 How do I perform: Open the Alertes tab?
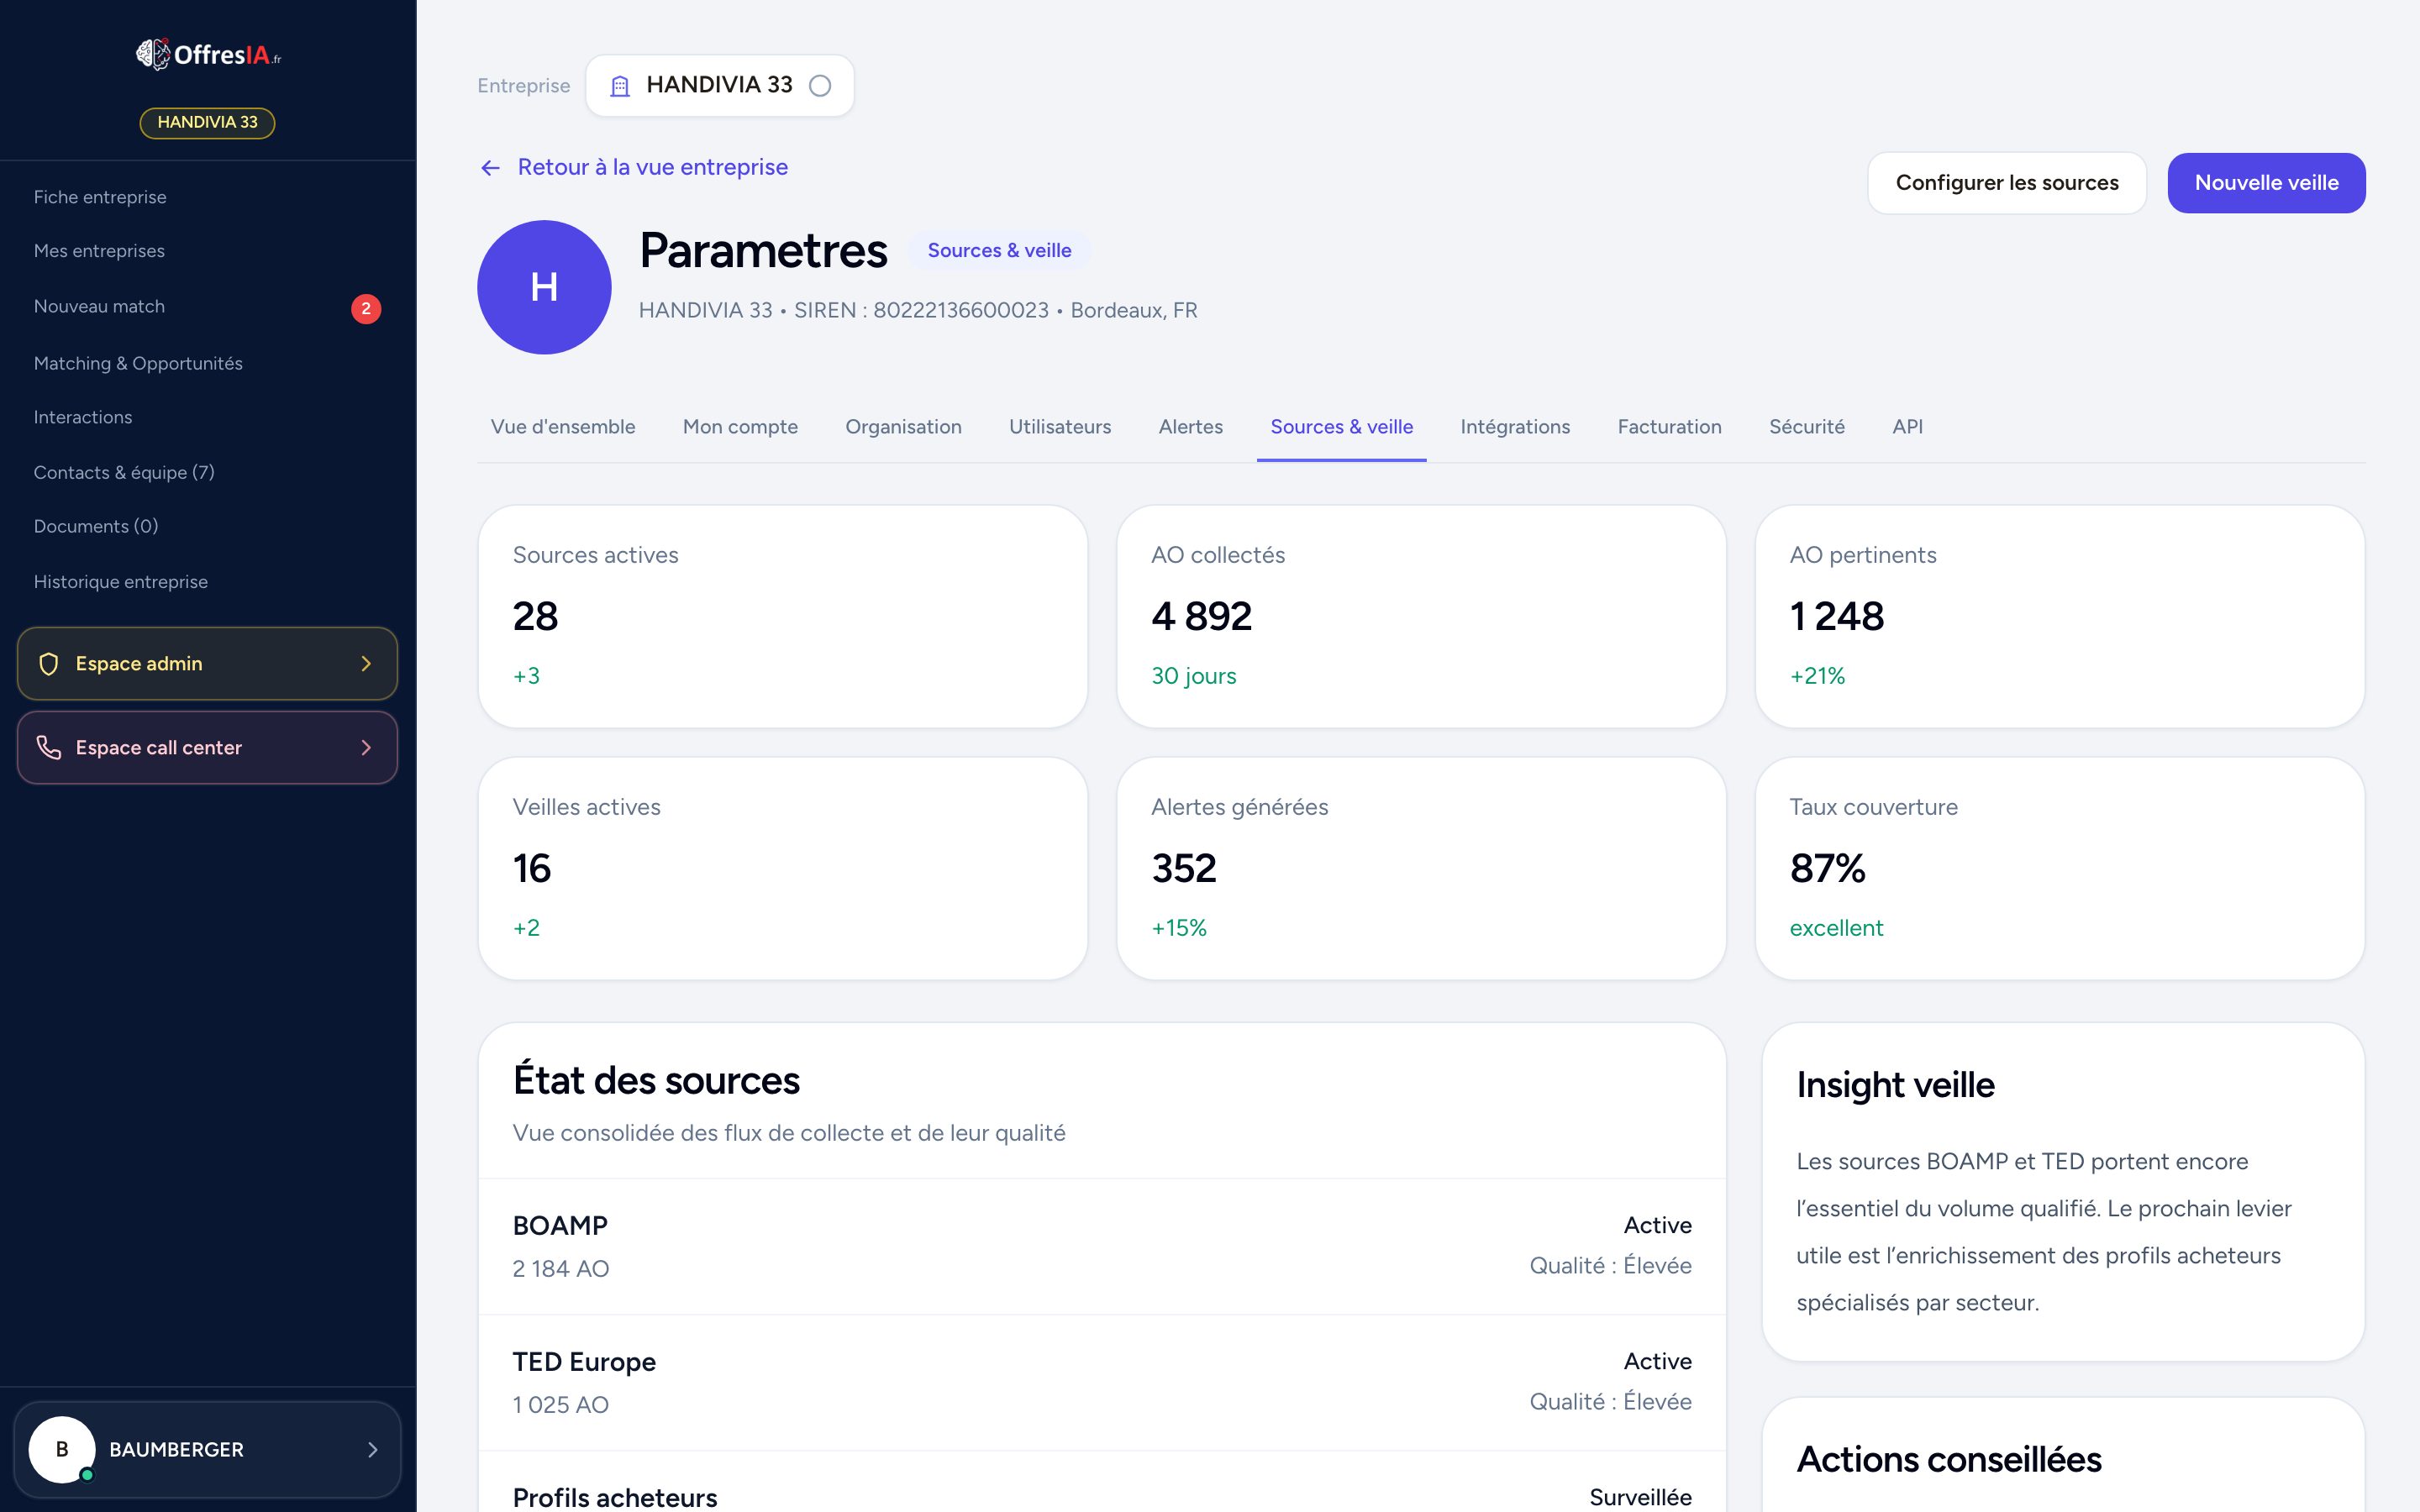(1190, 427)
